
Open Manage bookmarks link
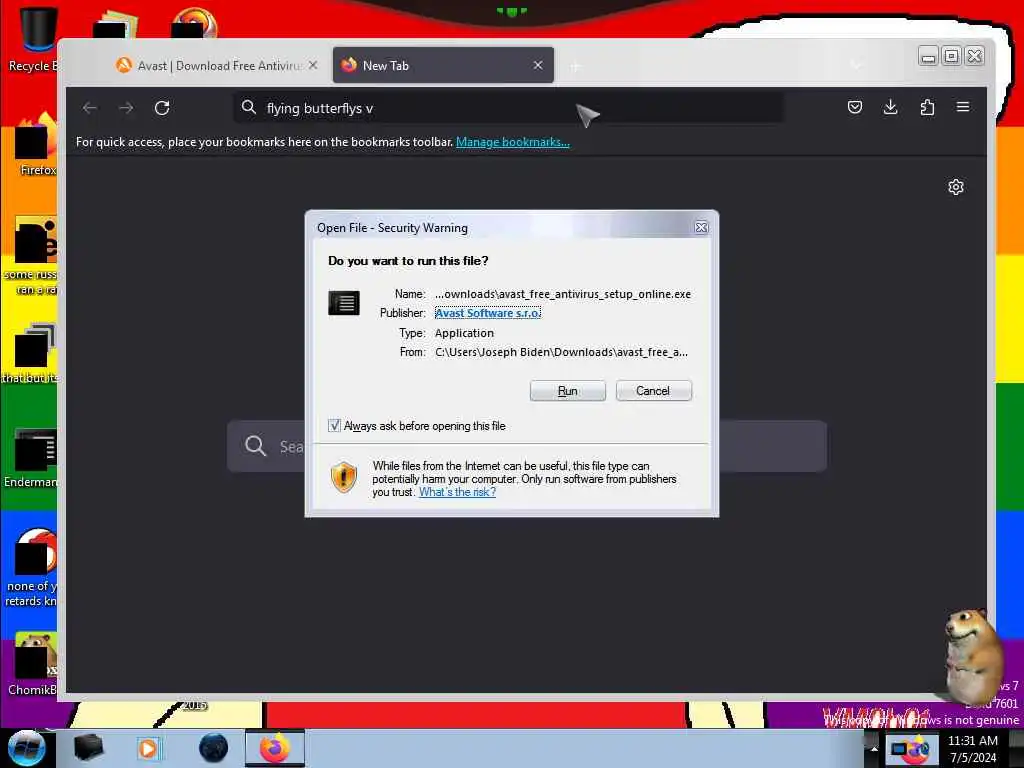tap(513, 142)
